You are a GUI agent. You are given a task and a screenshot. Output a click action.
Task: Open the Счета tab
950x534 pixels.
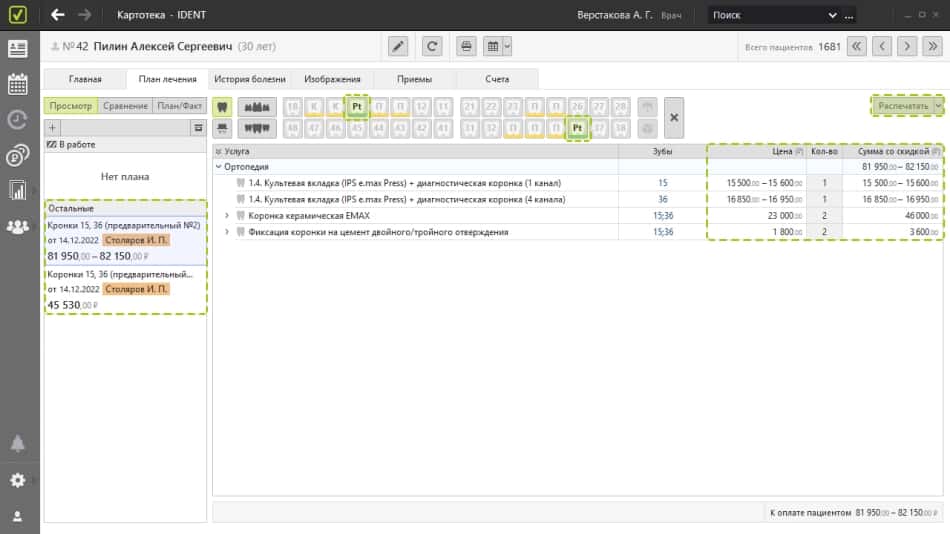pyautogui.click(x=497, y=79)
